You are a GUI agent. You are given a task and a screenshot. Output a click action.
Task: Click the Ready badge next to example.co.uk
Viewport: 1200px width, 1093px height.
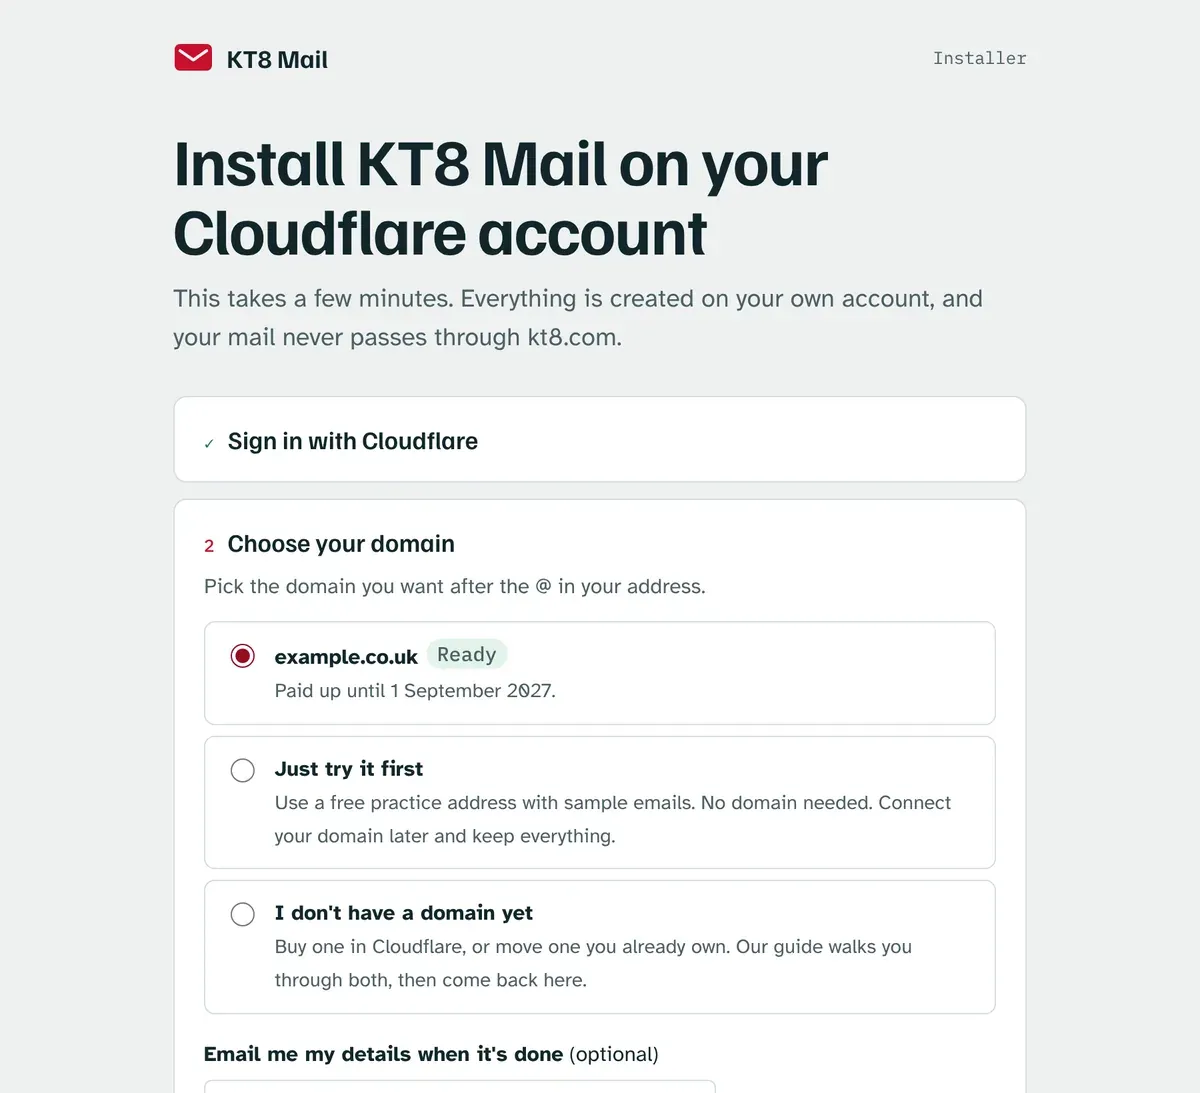tap(467, 655)
